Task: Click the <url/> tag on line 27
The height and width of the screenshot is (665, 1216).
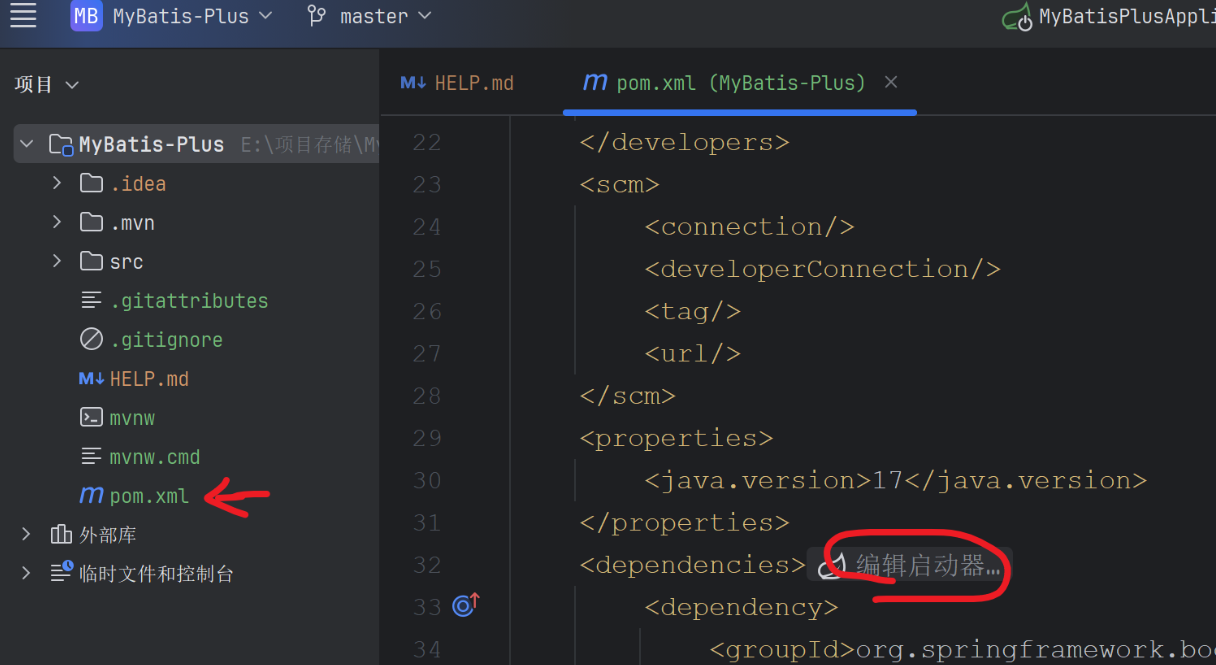Action: point(692,354)
